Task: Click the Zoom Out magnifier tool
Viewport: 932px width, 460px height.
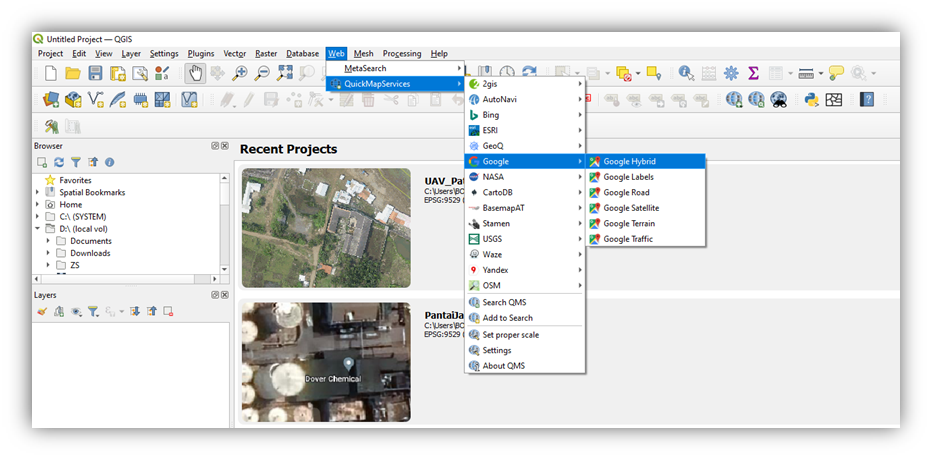Action: pos(262,73)
